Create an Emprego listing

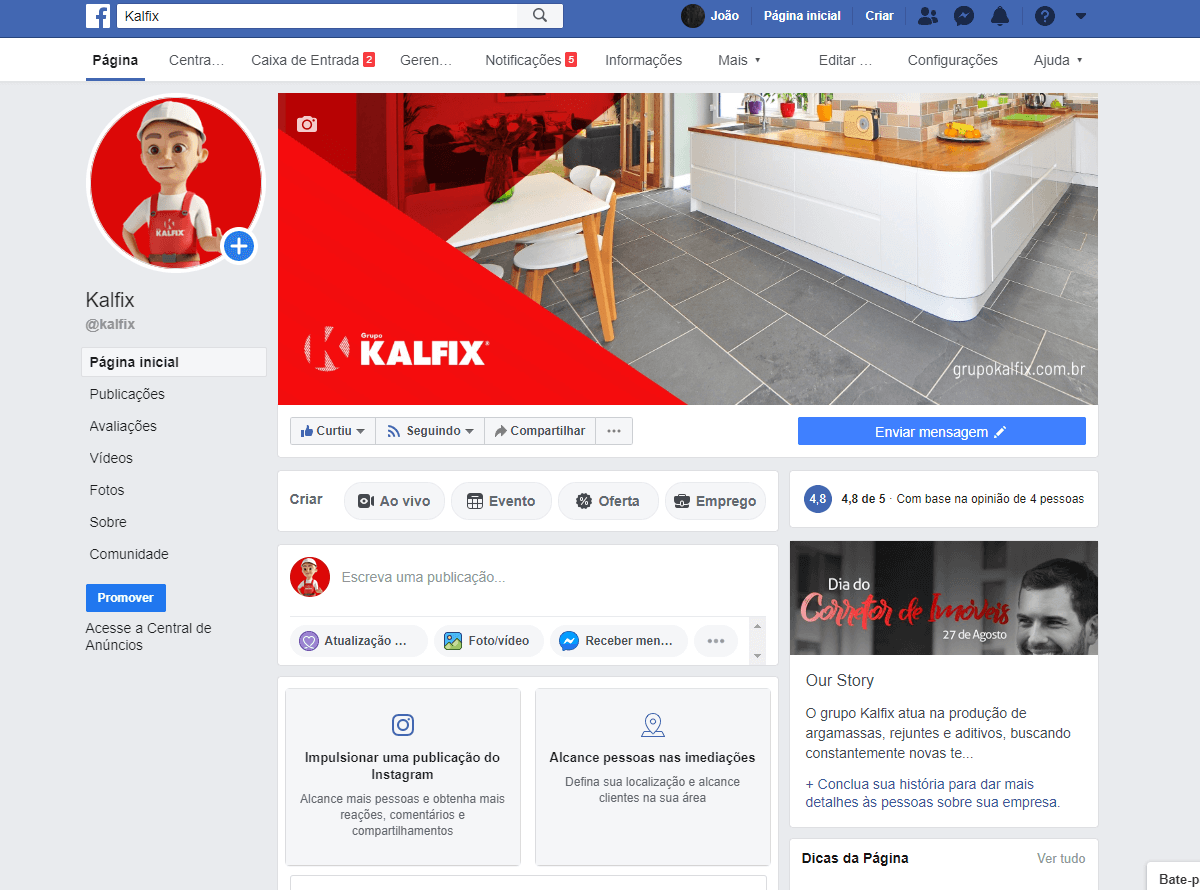coord(716,501)
